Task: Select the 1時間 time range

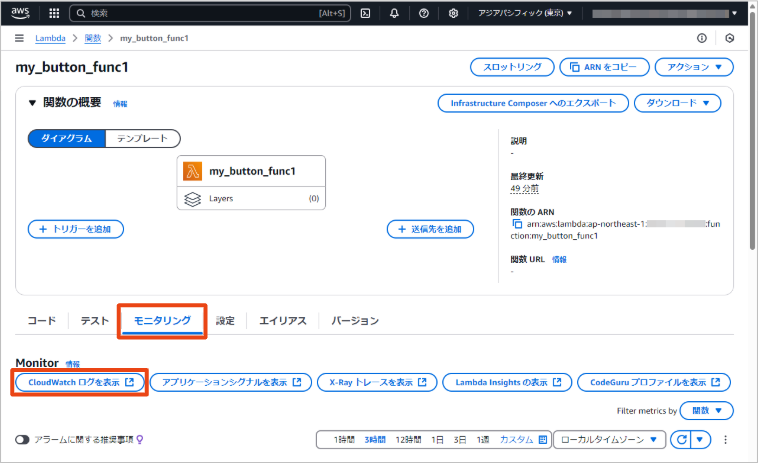Action: coord(344,439)
